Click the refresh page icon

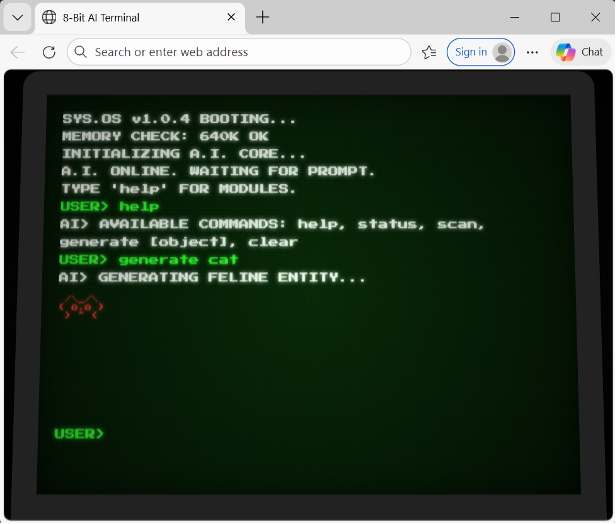tap(49, 52)
